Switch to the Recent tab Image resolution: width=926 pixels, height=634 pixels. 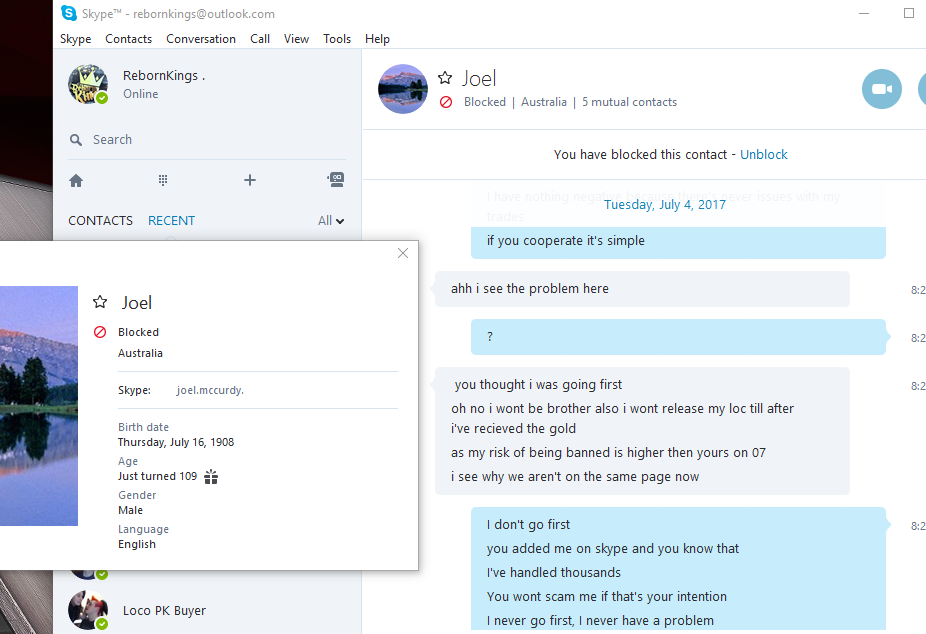pos(171,221)
